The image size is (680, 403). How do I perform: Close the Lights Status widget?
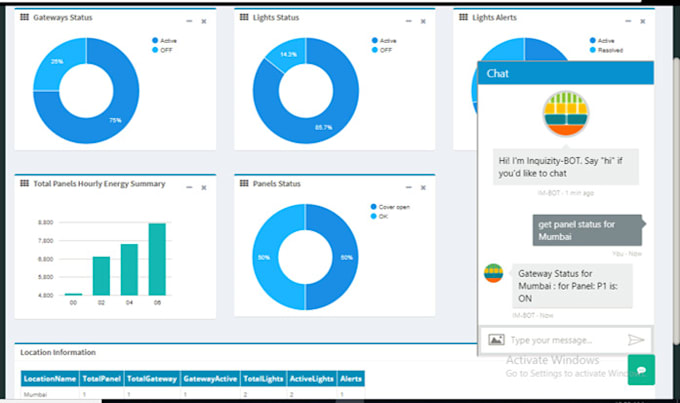click(423, 21)
